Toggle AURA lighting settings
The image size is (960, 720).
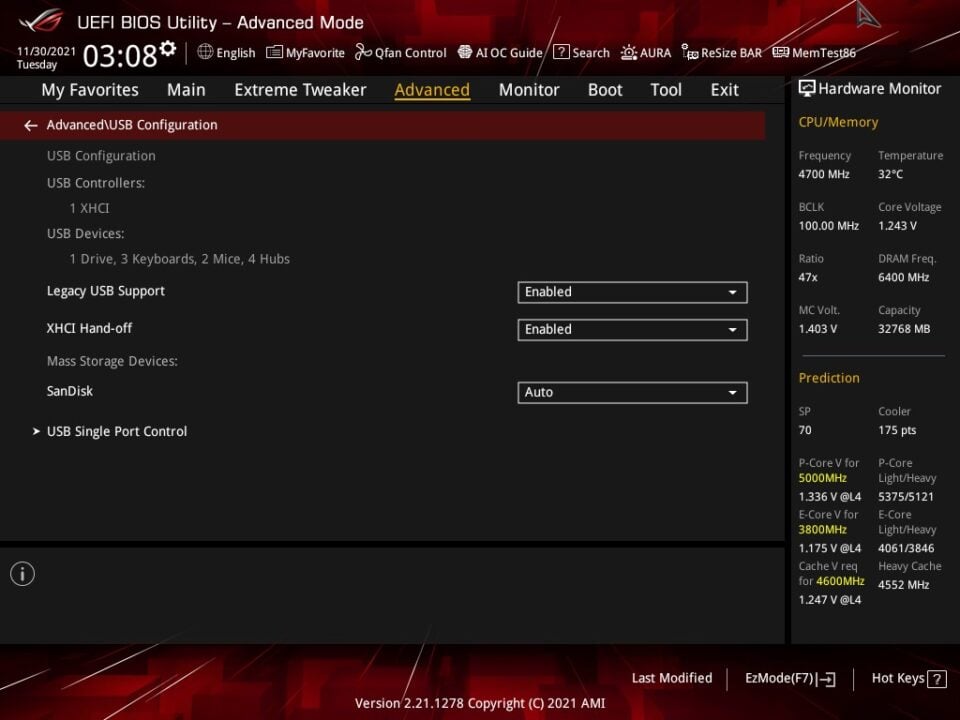tap(646, 53)
